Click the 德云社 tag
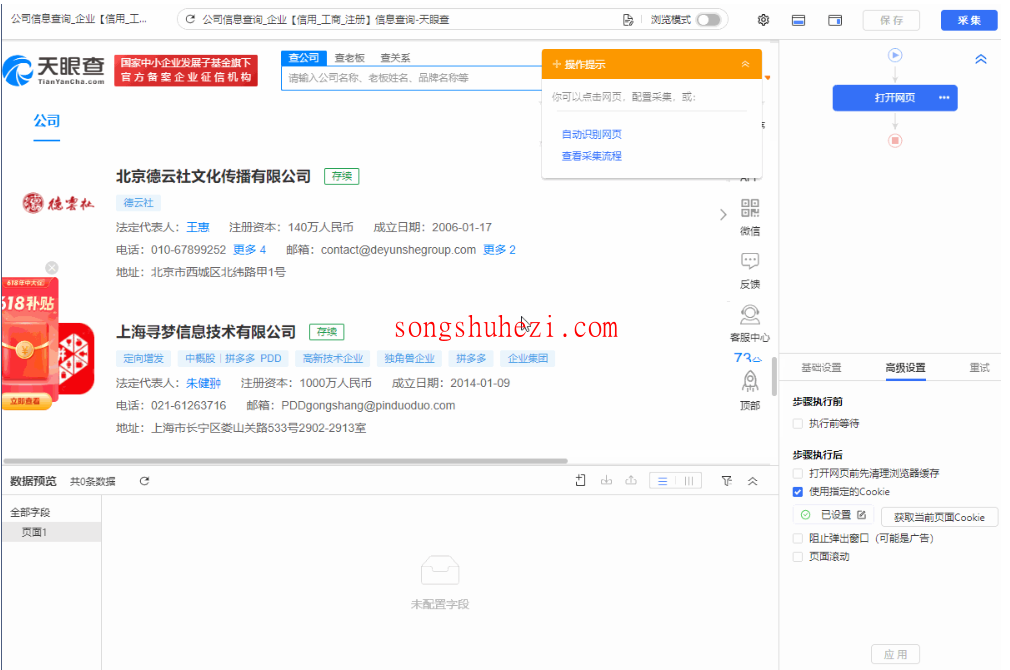Image resolution: width=1010 pixels, height=670 pixels. (138, 203)
